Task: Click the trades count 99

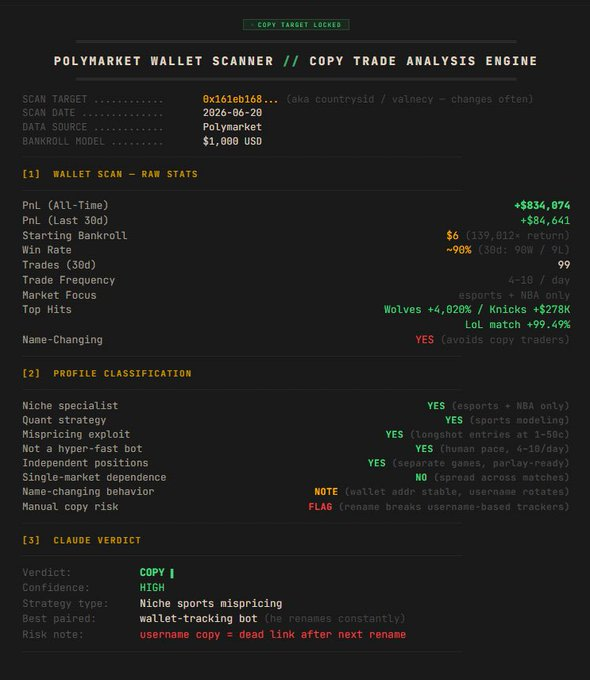Action: click(564, 265)
